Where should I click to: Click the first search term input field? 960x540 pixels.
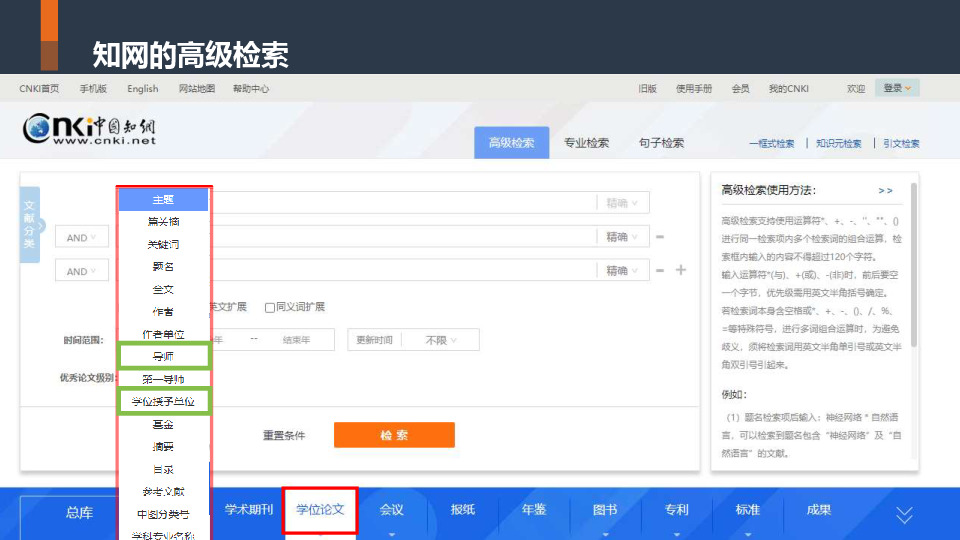(404, 203)
